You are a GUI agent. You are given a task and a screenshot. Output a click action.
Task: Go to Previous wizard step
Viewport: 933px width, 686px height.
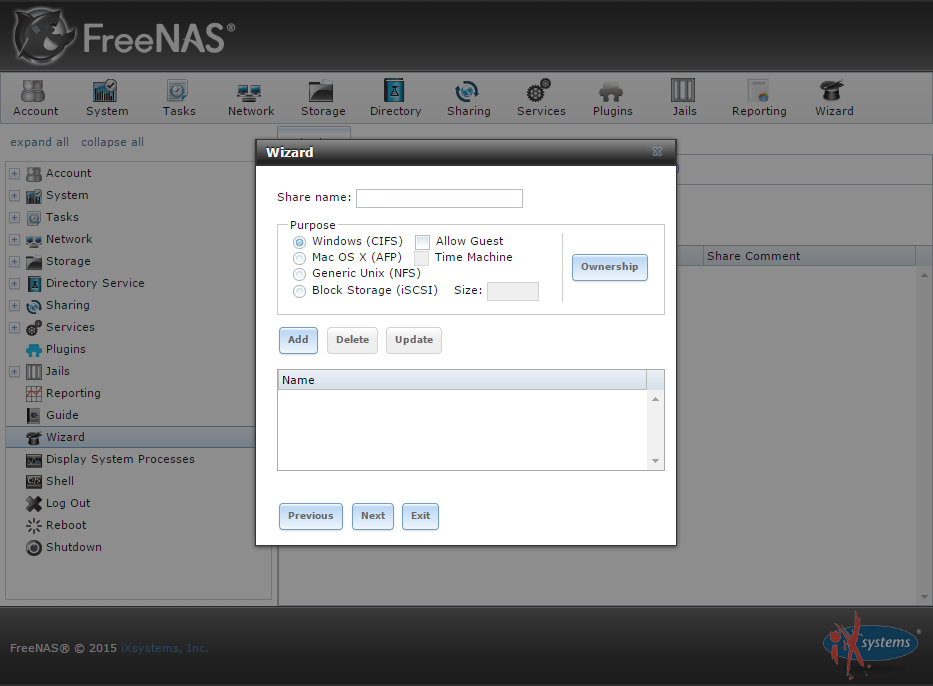pos(311,516)
